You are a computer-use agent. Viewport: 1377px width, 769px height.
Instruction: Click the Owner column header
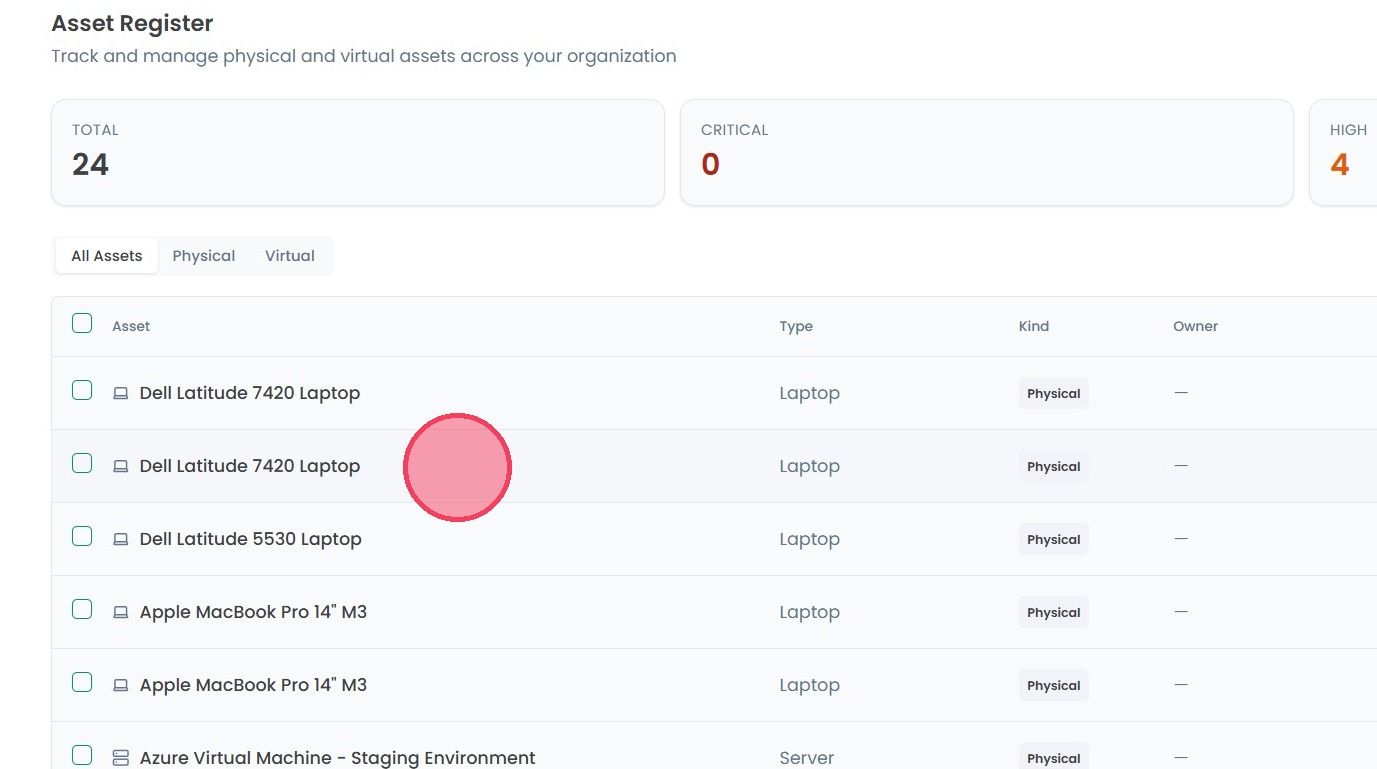(1195, 326)
